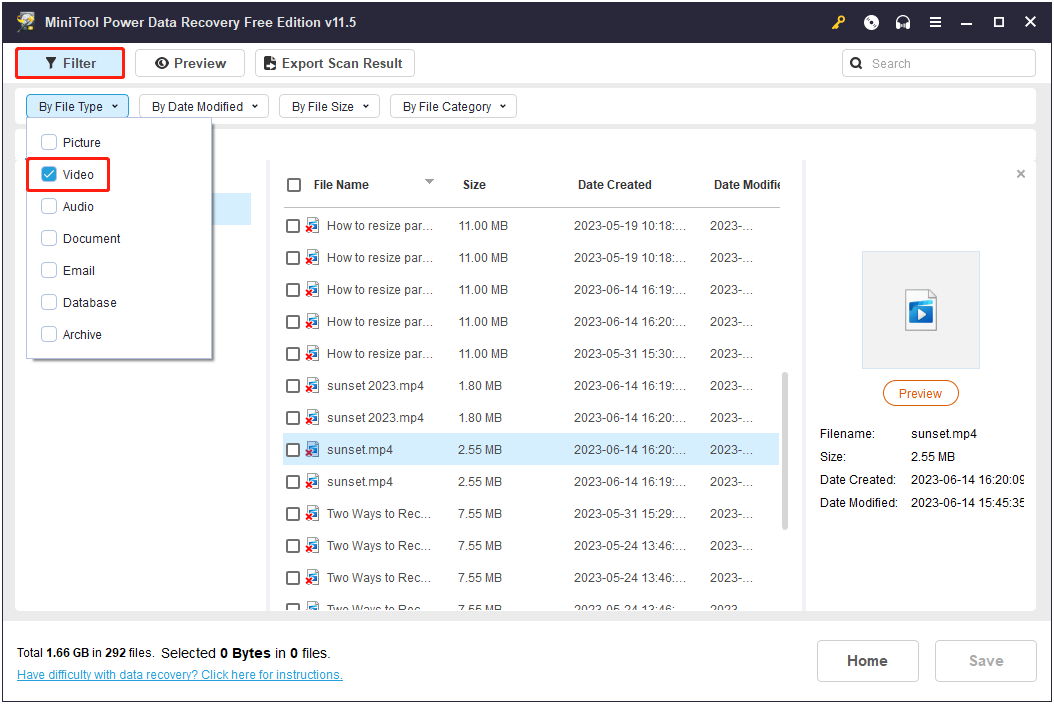The width and height of the screenshot is (1054, 705).
Task: Click Export Scan Result
Action: pos(334,63)
